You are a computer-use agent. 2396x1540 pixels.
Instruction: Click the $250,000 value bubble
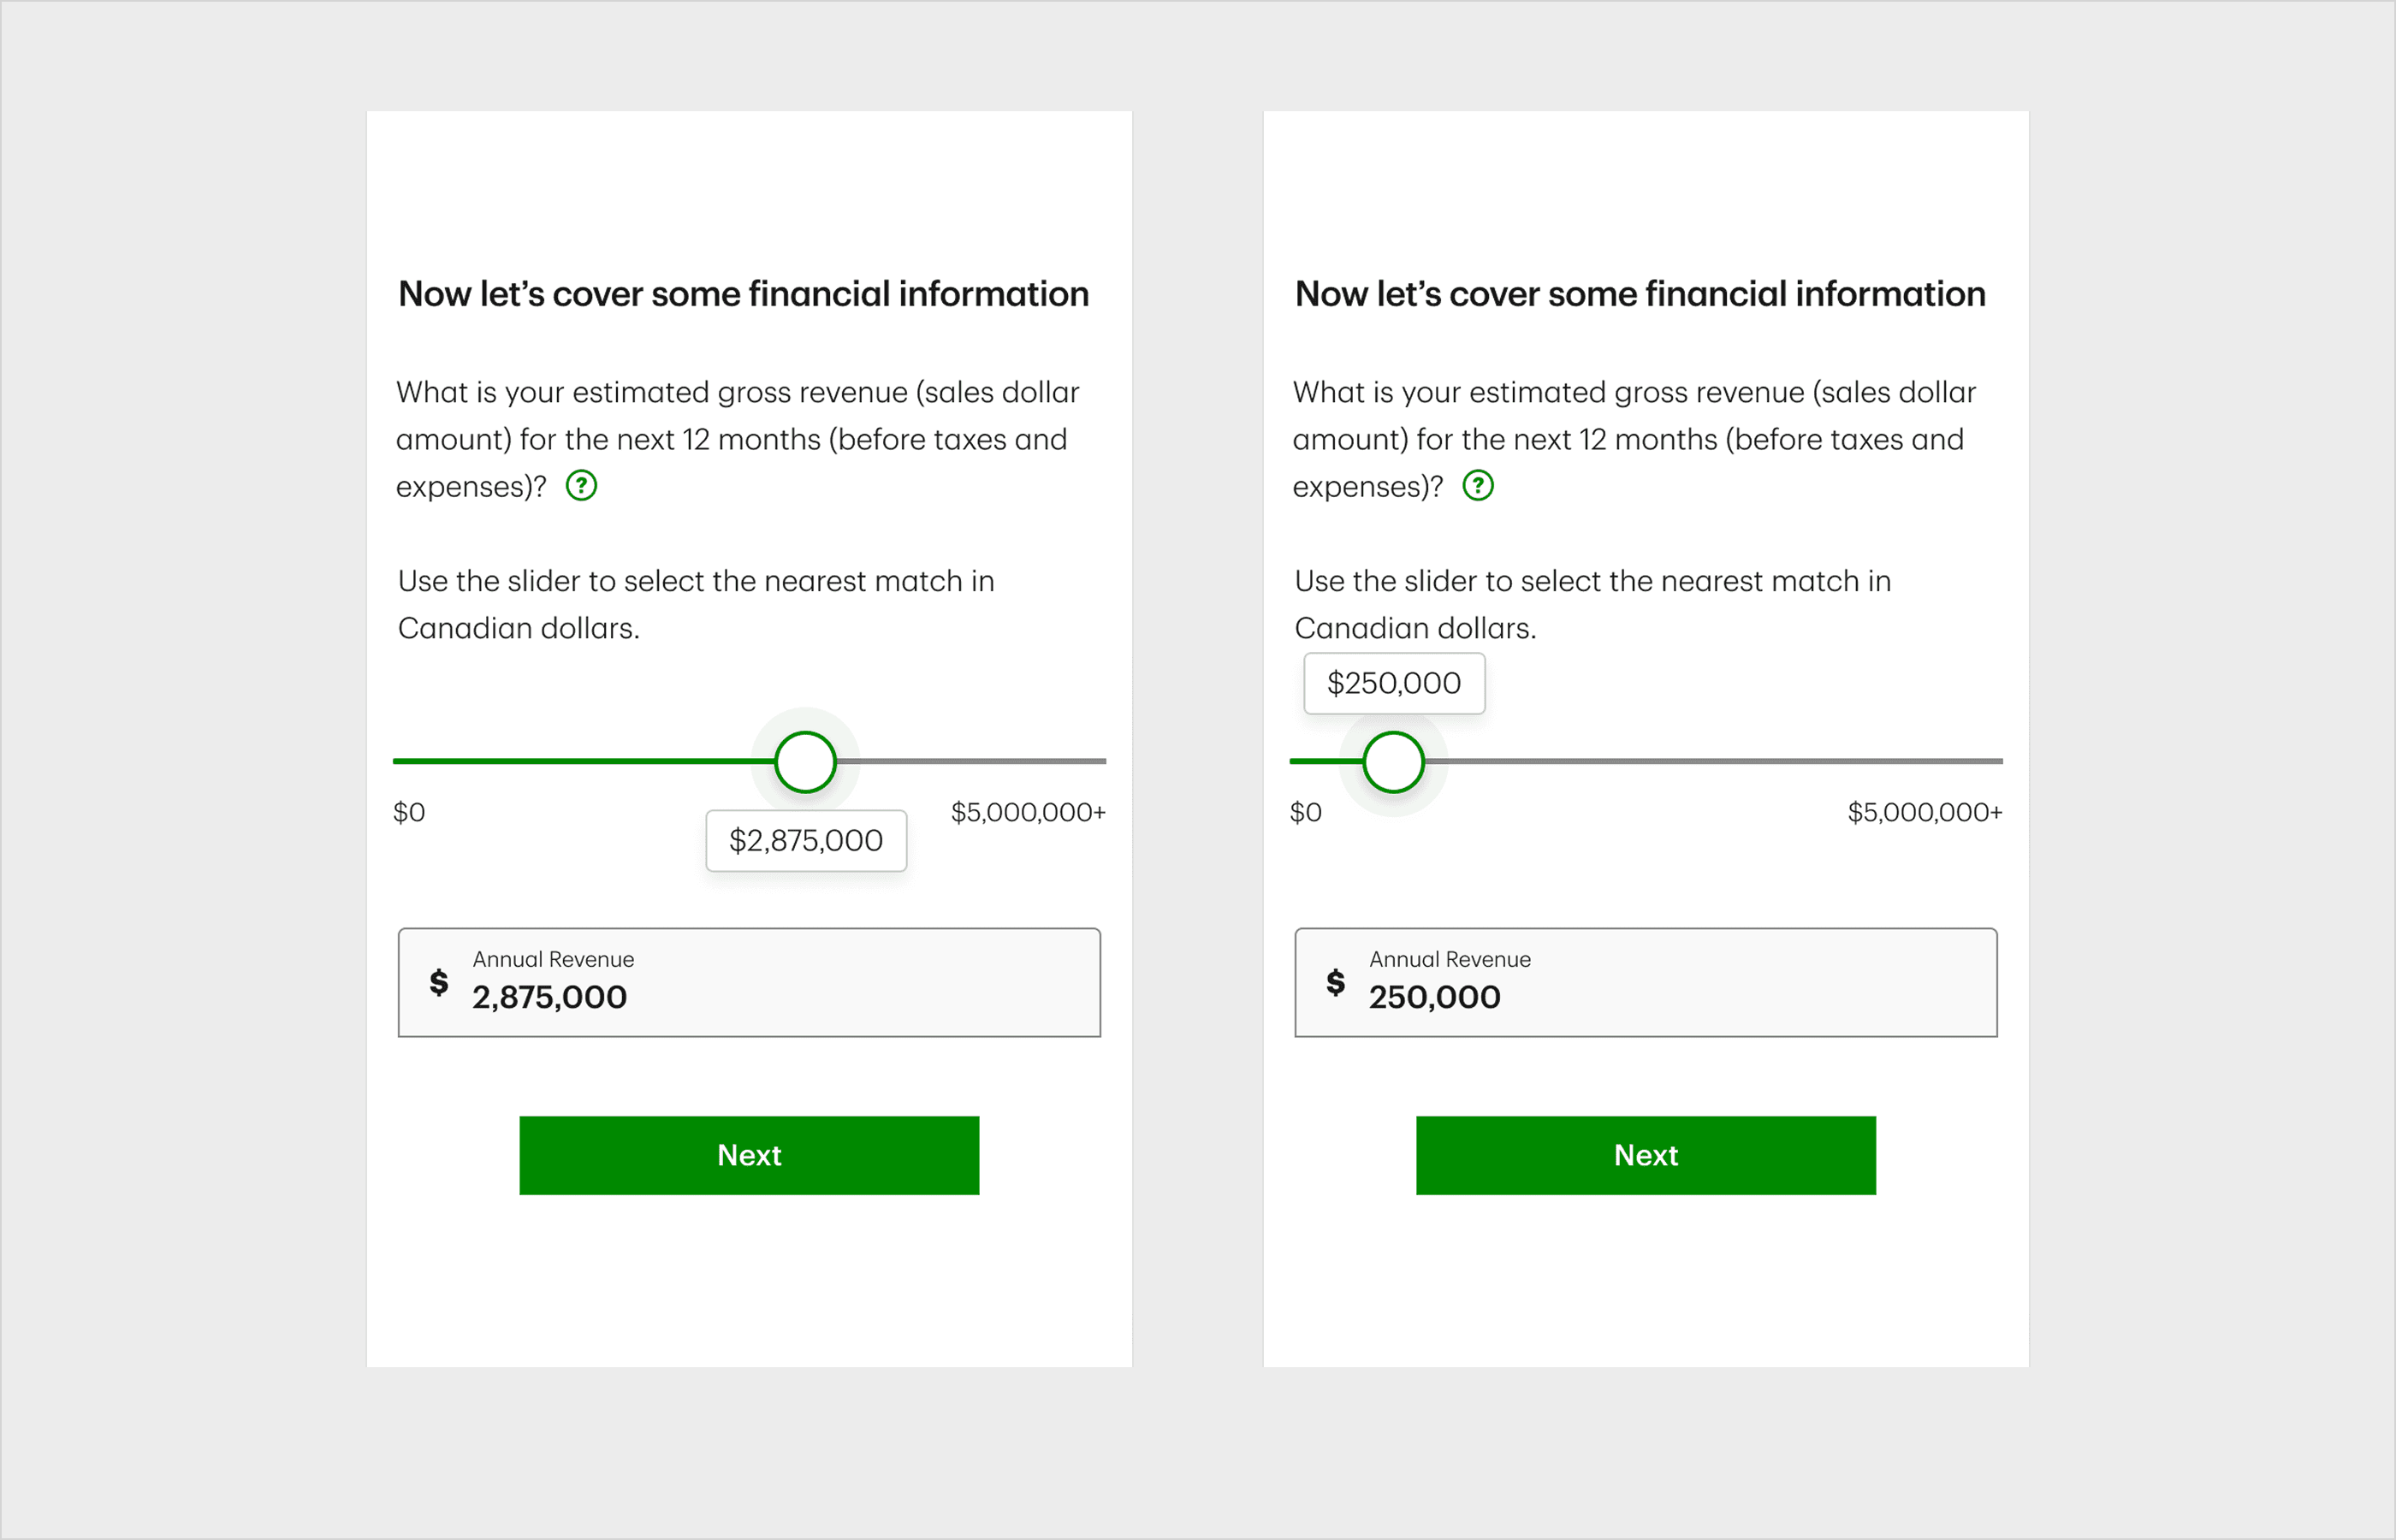(x=1394, y=683)
